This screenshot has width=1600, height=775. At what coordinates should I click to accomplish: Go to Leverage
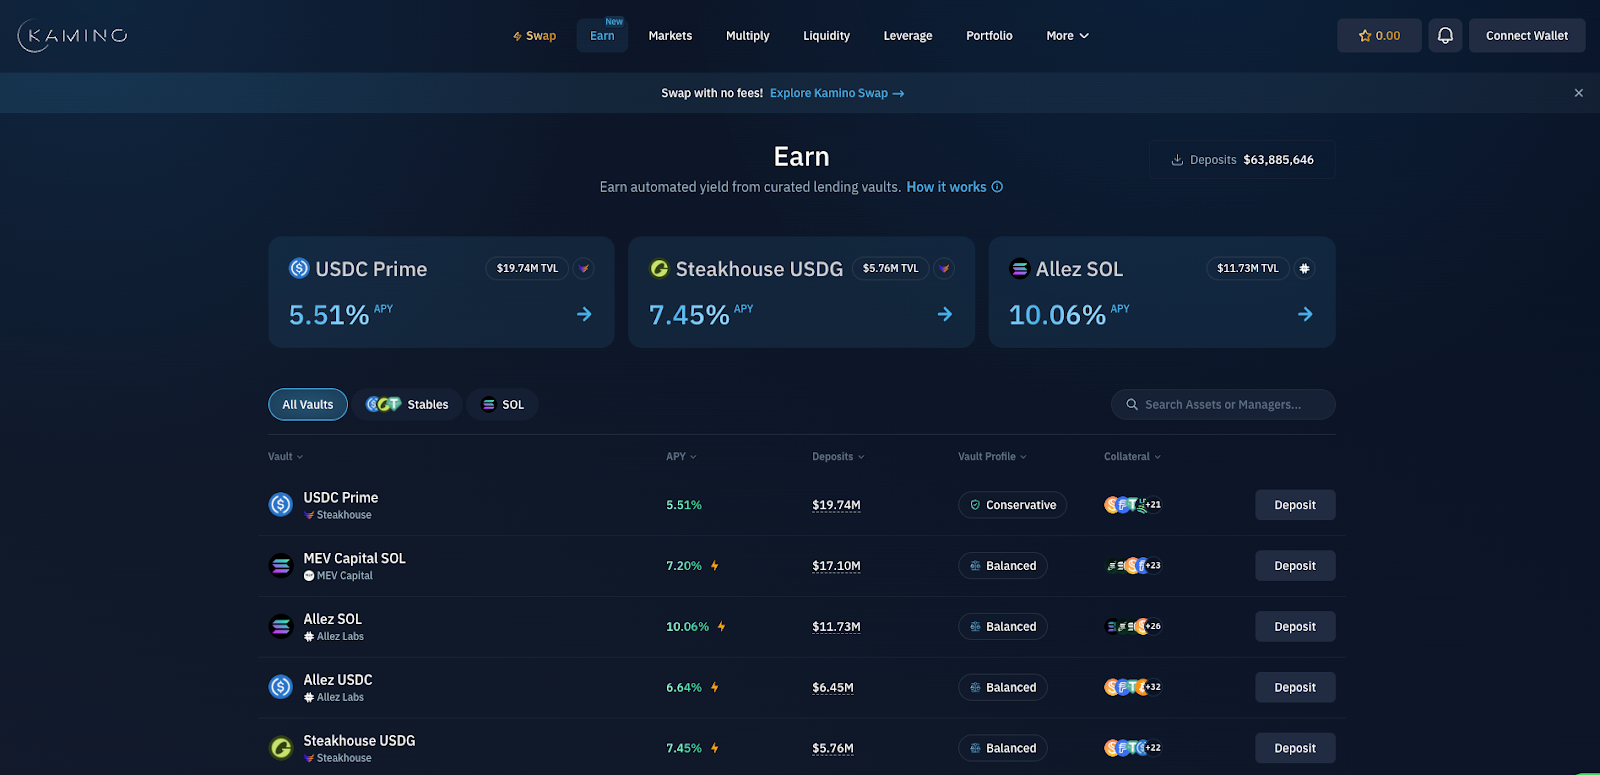pyautogui.click(x=908, y=36)
